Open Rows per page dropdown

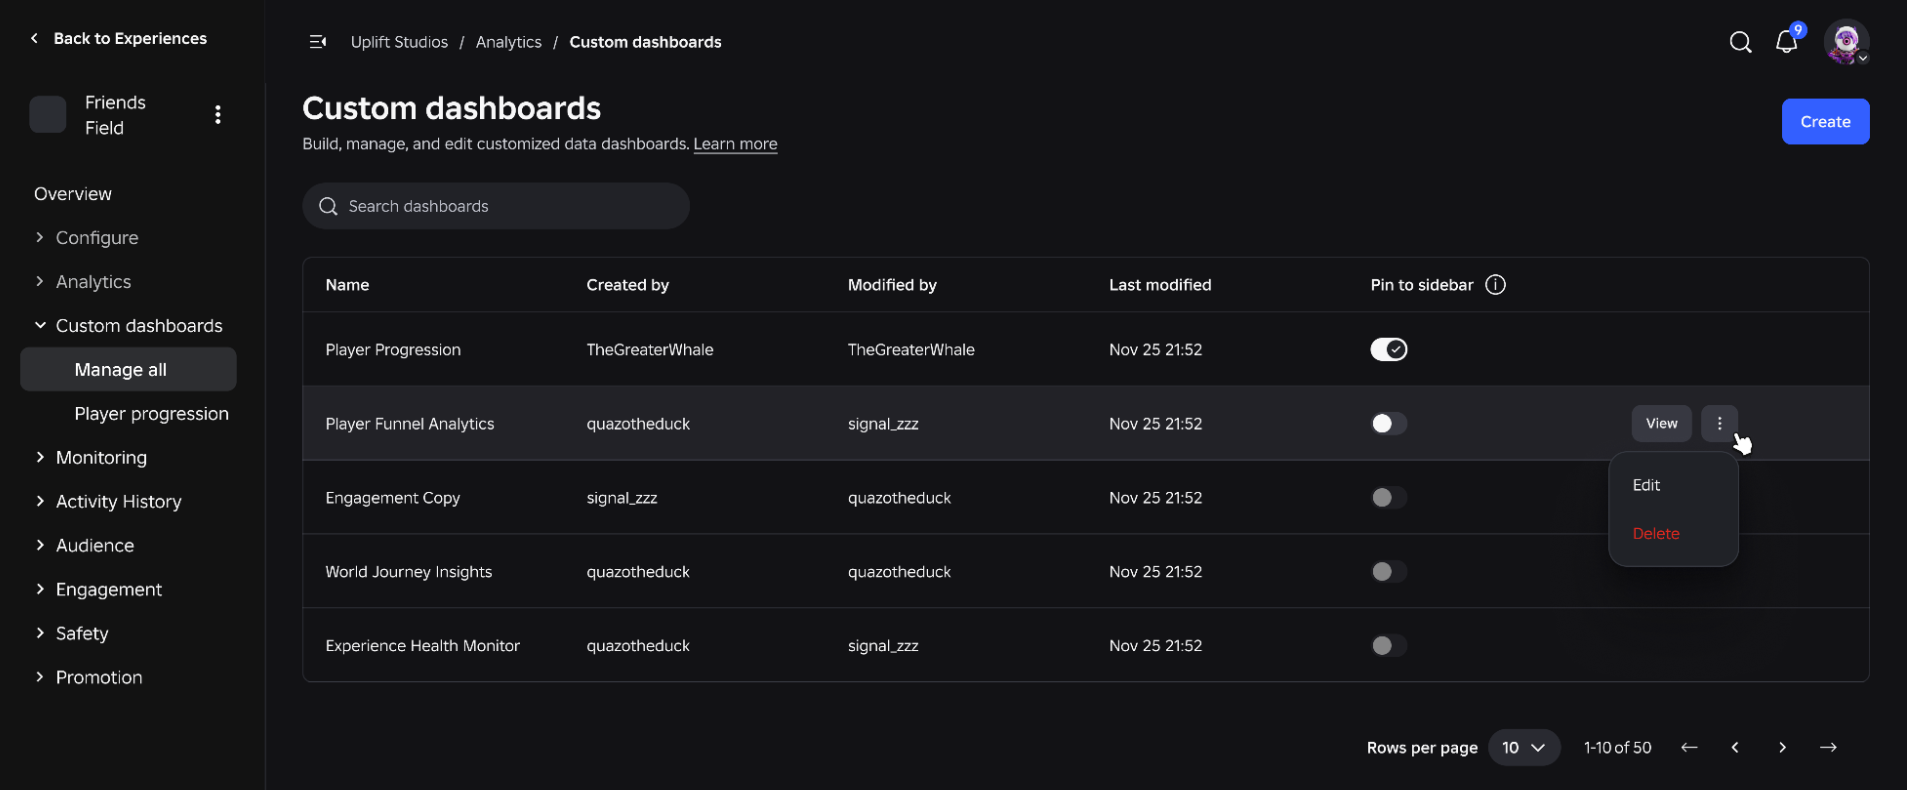click(1524, 747)
